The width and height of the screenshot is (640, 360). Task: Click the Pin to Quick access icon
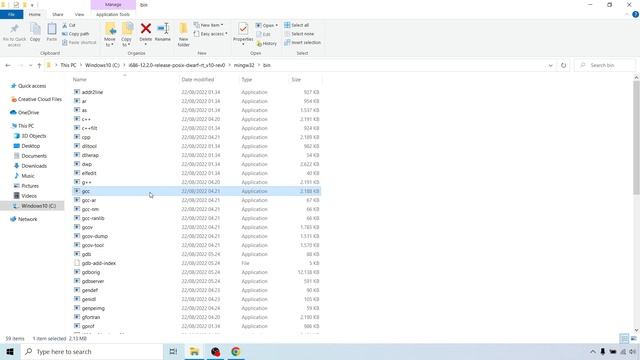14,29
